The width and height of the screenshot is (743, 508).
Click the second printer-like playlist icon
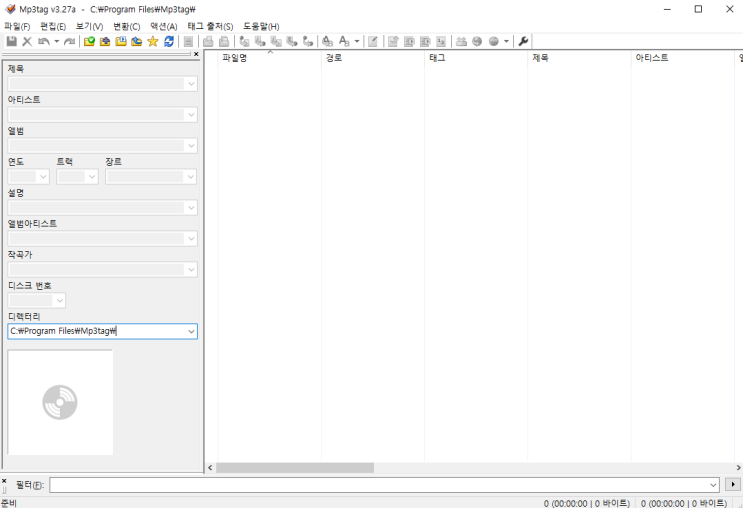pos(224,41)
